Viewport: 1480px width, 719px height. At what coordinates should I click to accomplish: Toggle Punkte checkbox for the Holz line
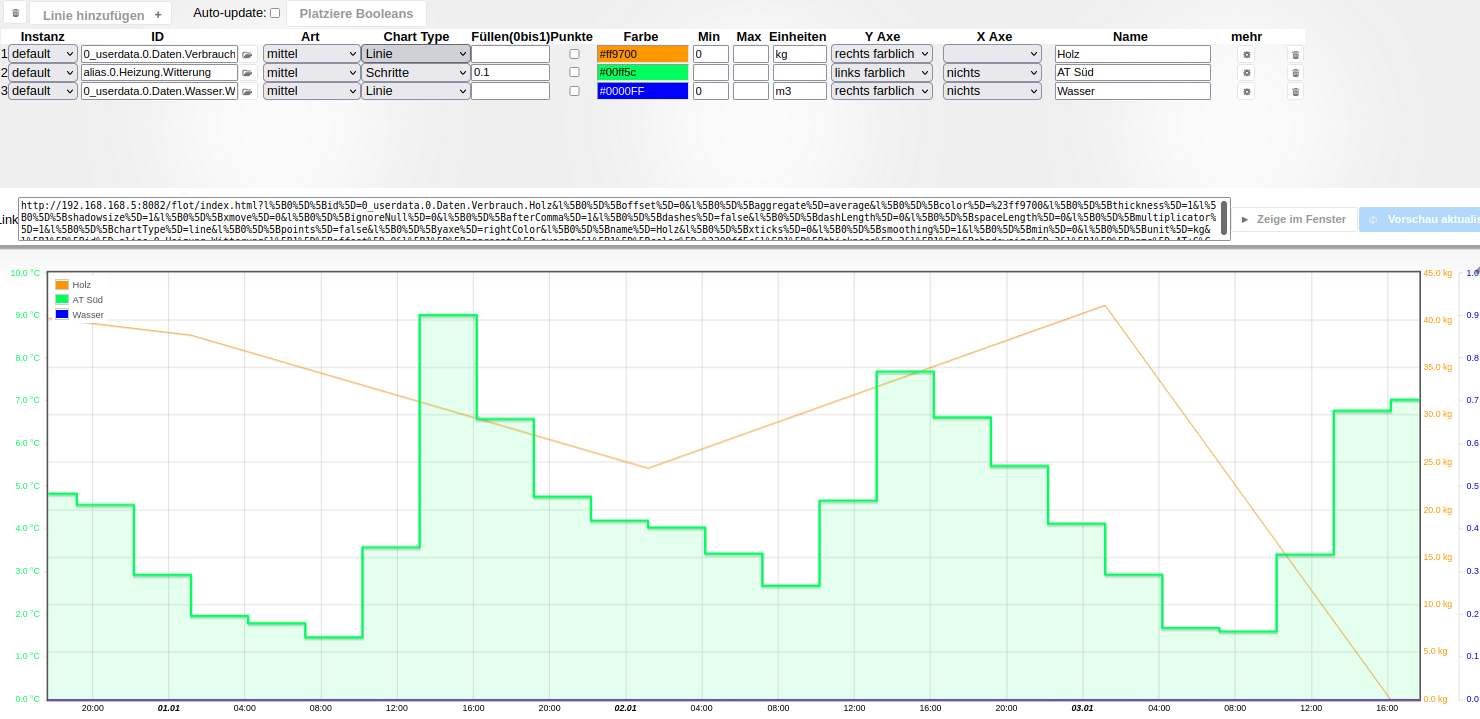click(x=574, y=54)
